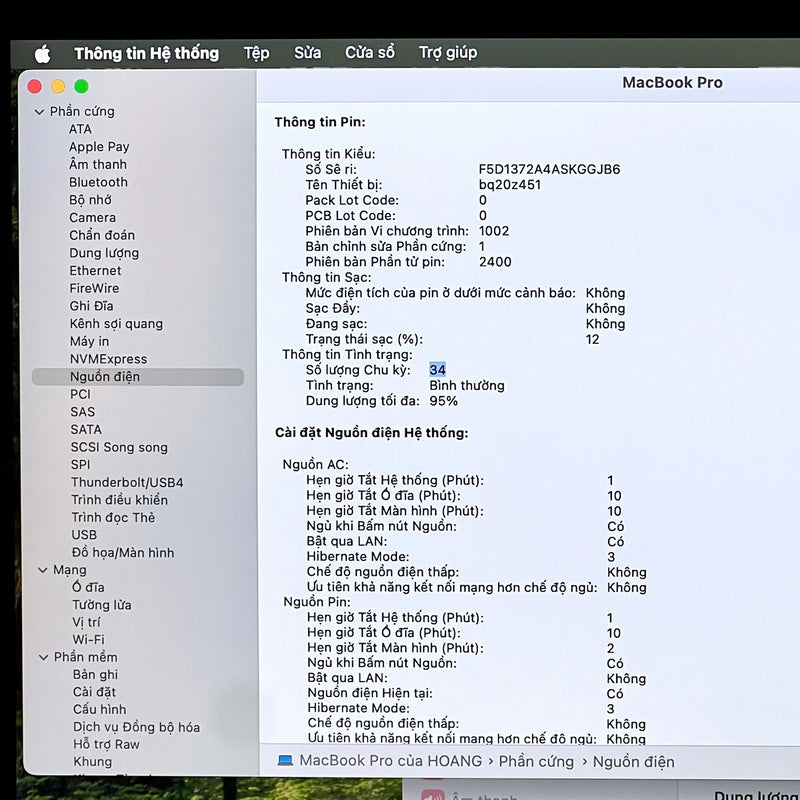Select Dung lượng in the sidebar

tap(104, 253)
